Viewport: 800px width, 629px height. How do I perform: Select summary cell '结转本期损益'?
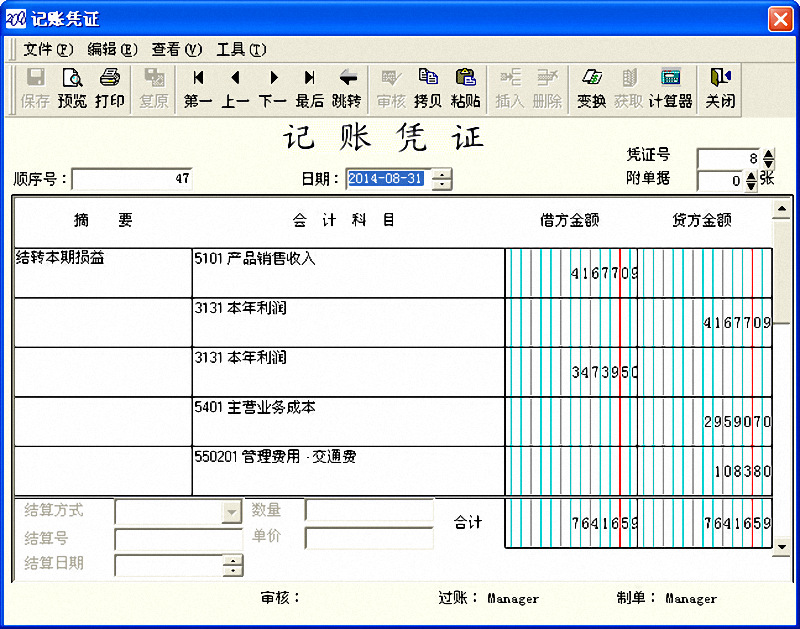(103, 273)
